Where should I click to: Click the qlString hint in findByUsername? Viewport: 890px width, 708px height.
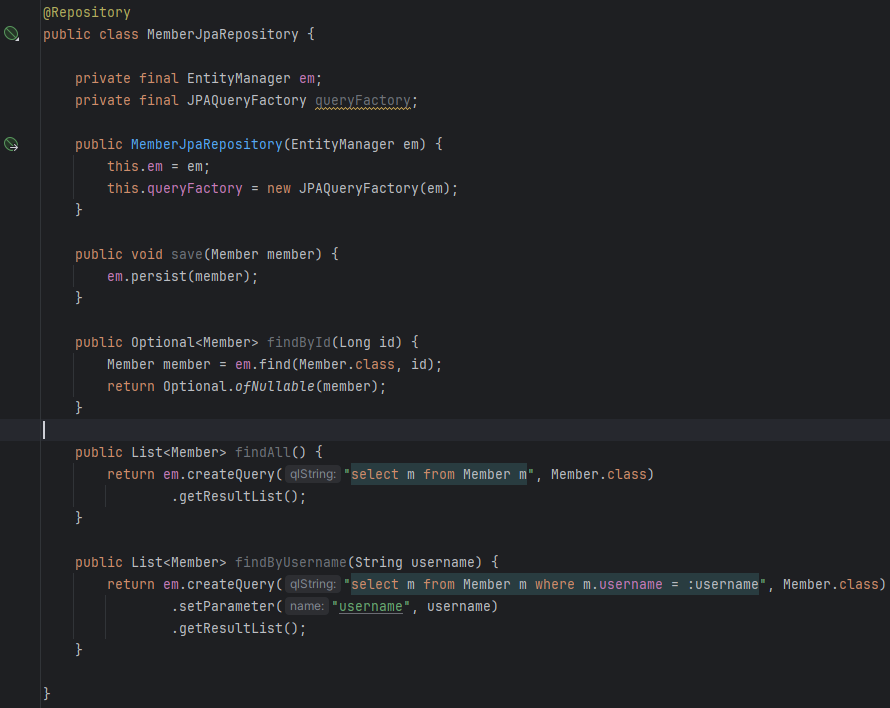313,584
